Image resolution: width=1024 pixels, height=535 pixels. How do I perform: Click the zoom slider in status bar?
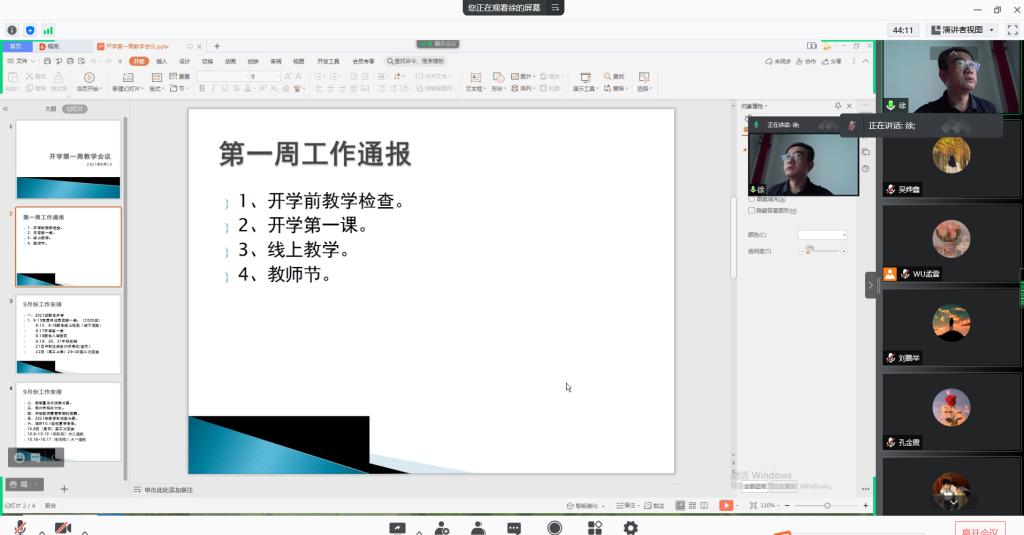click(x=826, y=505)
